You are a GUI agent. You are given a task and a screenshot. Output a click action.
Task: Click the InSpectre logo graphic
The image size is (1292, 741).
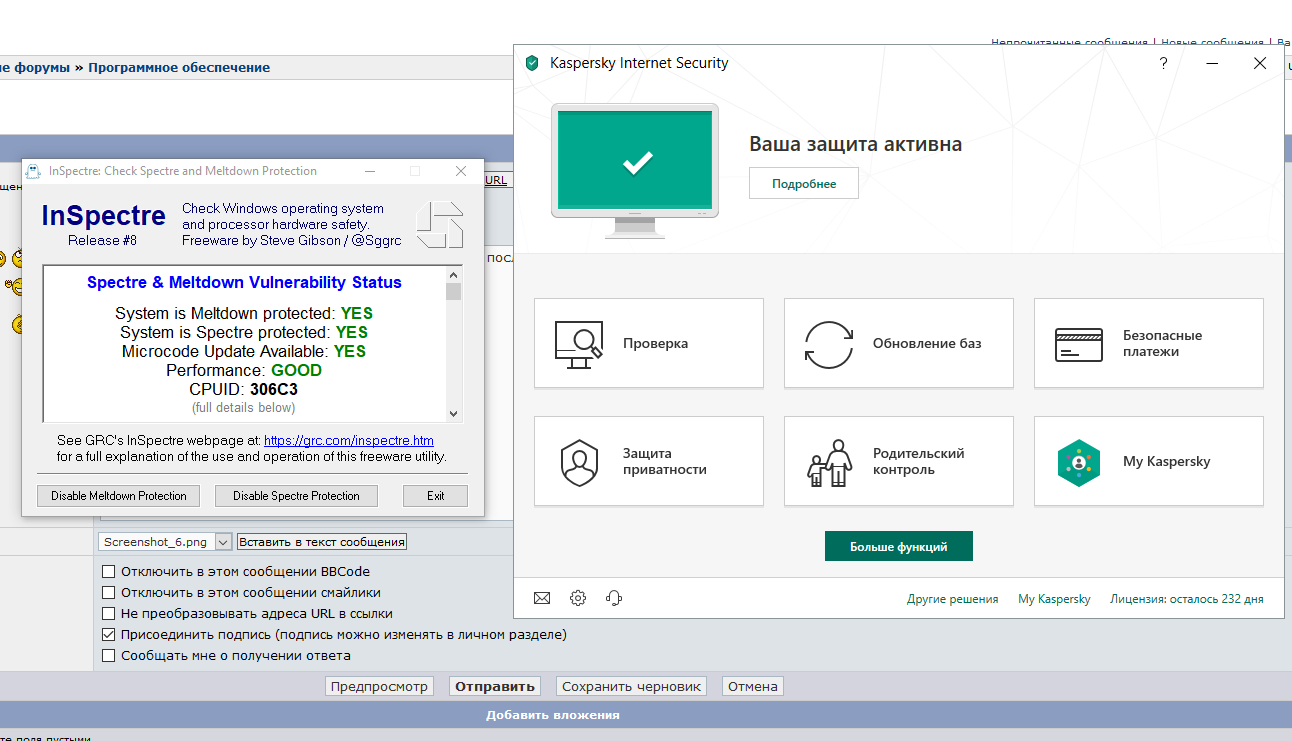(x=440, y=225)
